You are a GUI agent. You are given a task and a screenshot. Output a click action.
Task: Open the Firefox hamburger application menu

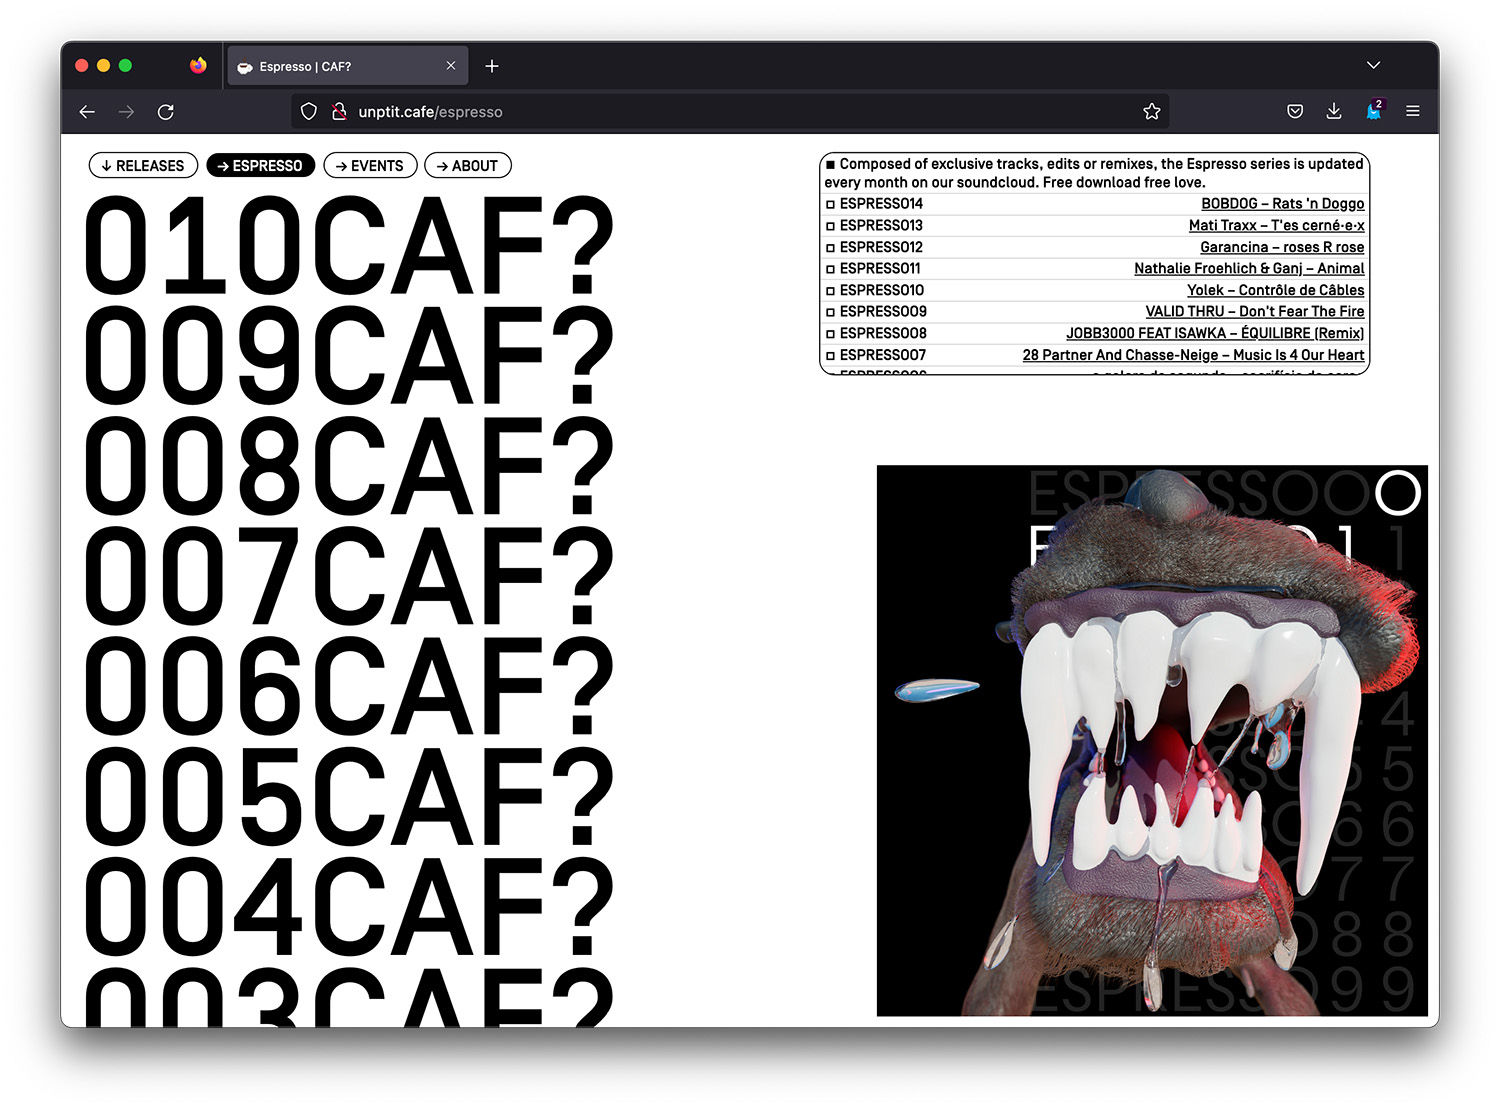1412,112
